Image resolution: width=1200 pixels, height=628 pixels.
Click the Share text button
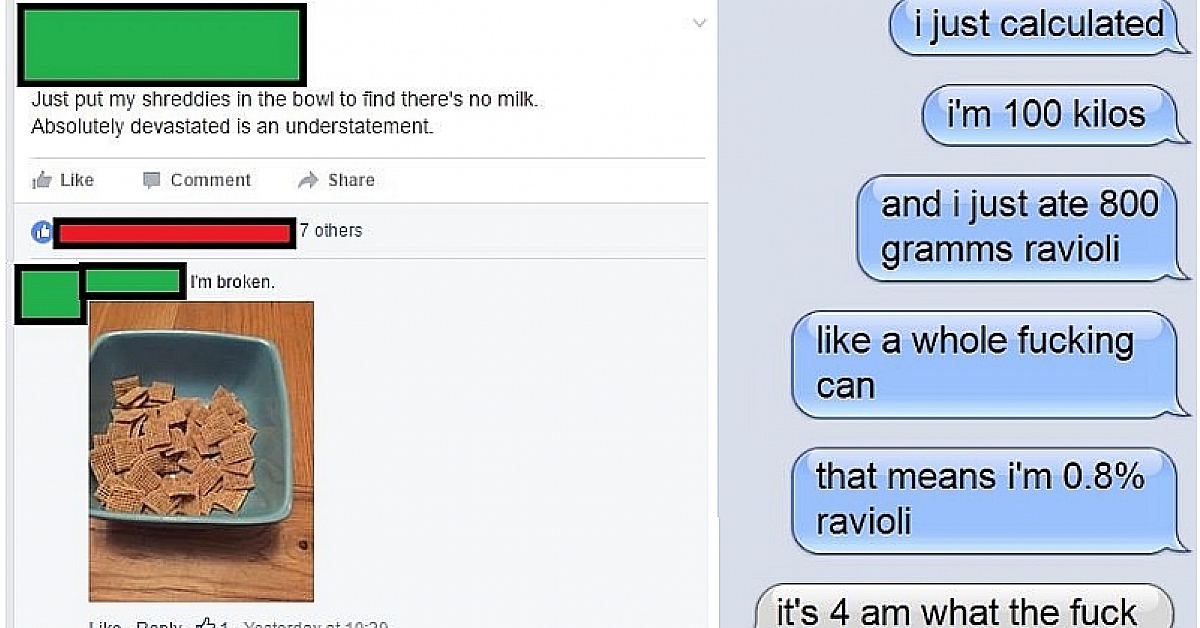[351, 180]
